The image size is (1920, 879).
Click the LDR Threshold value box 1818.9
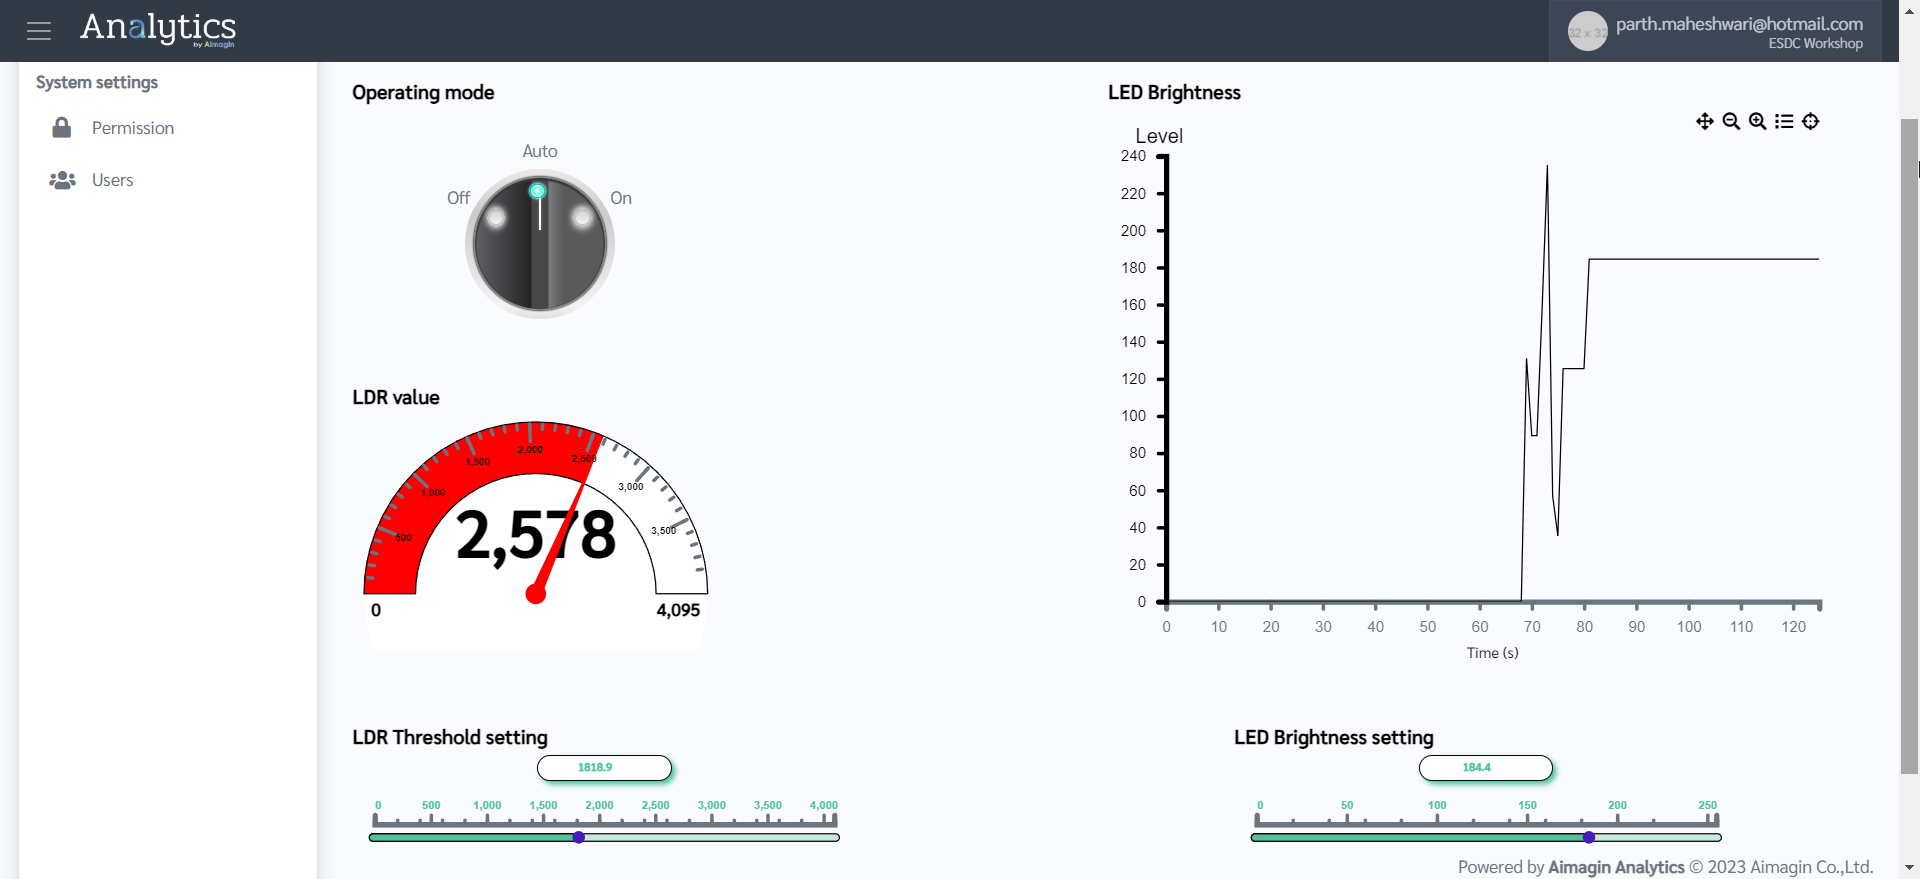pos(604,768)
